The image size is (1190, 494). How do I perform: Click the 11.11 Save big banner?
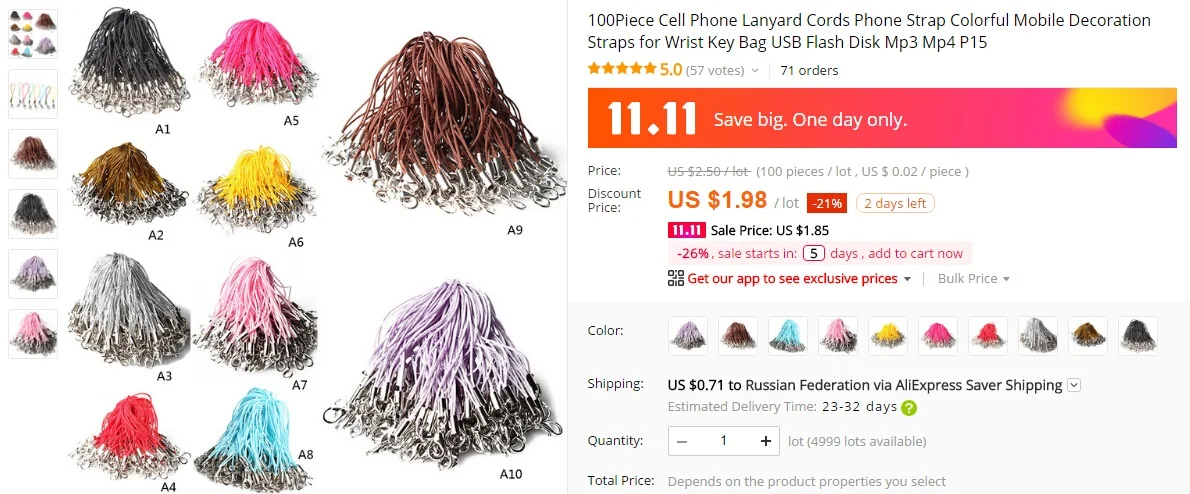click(x=882, y=118)
